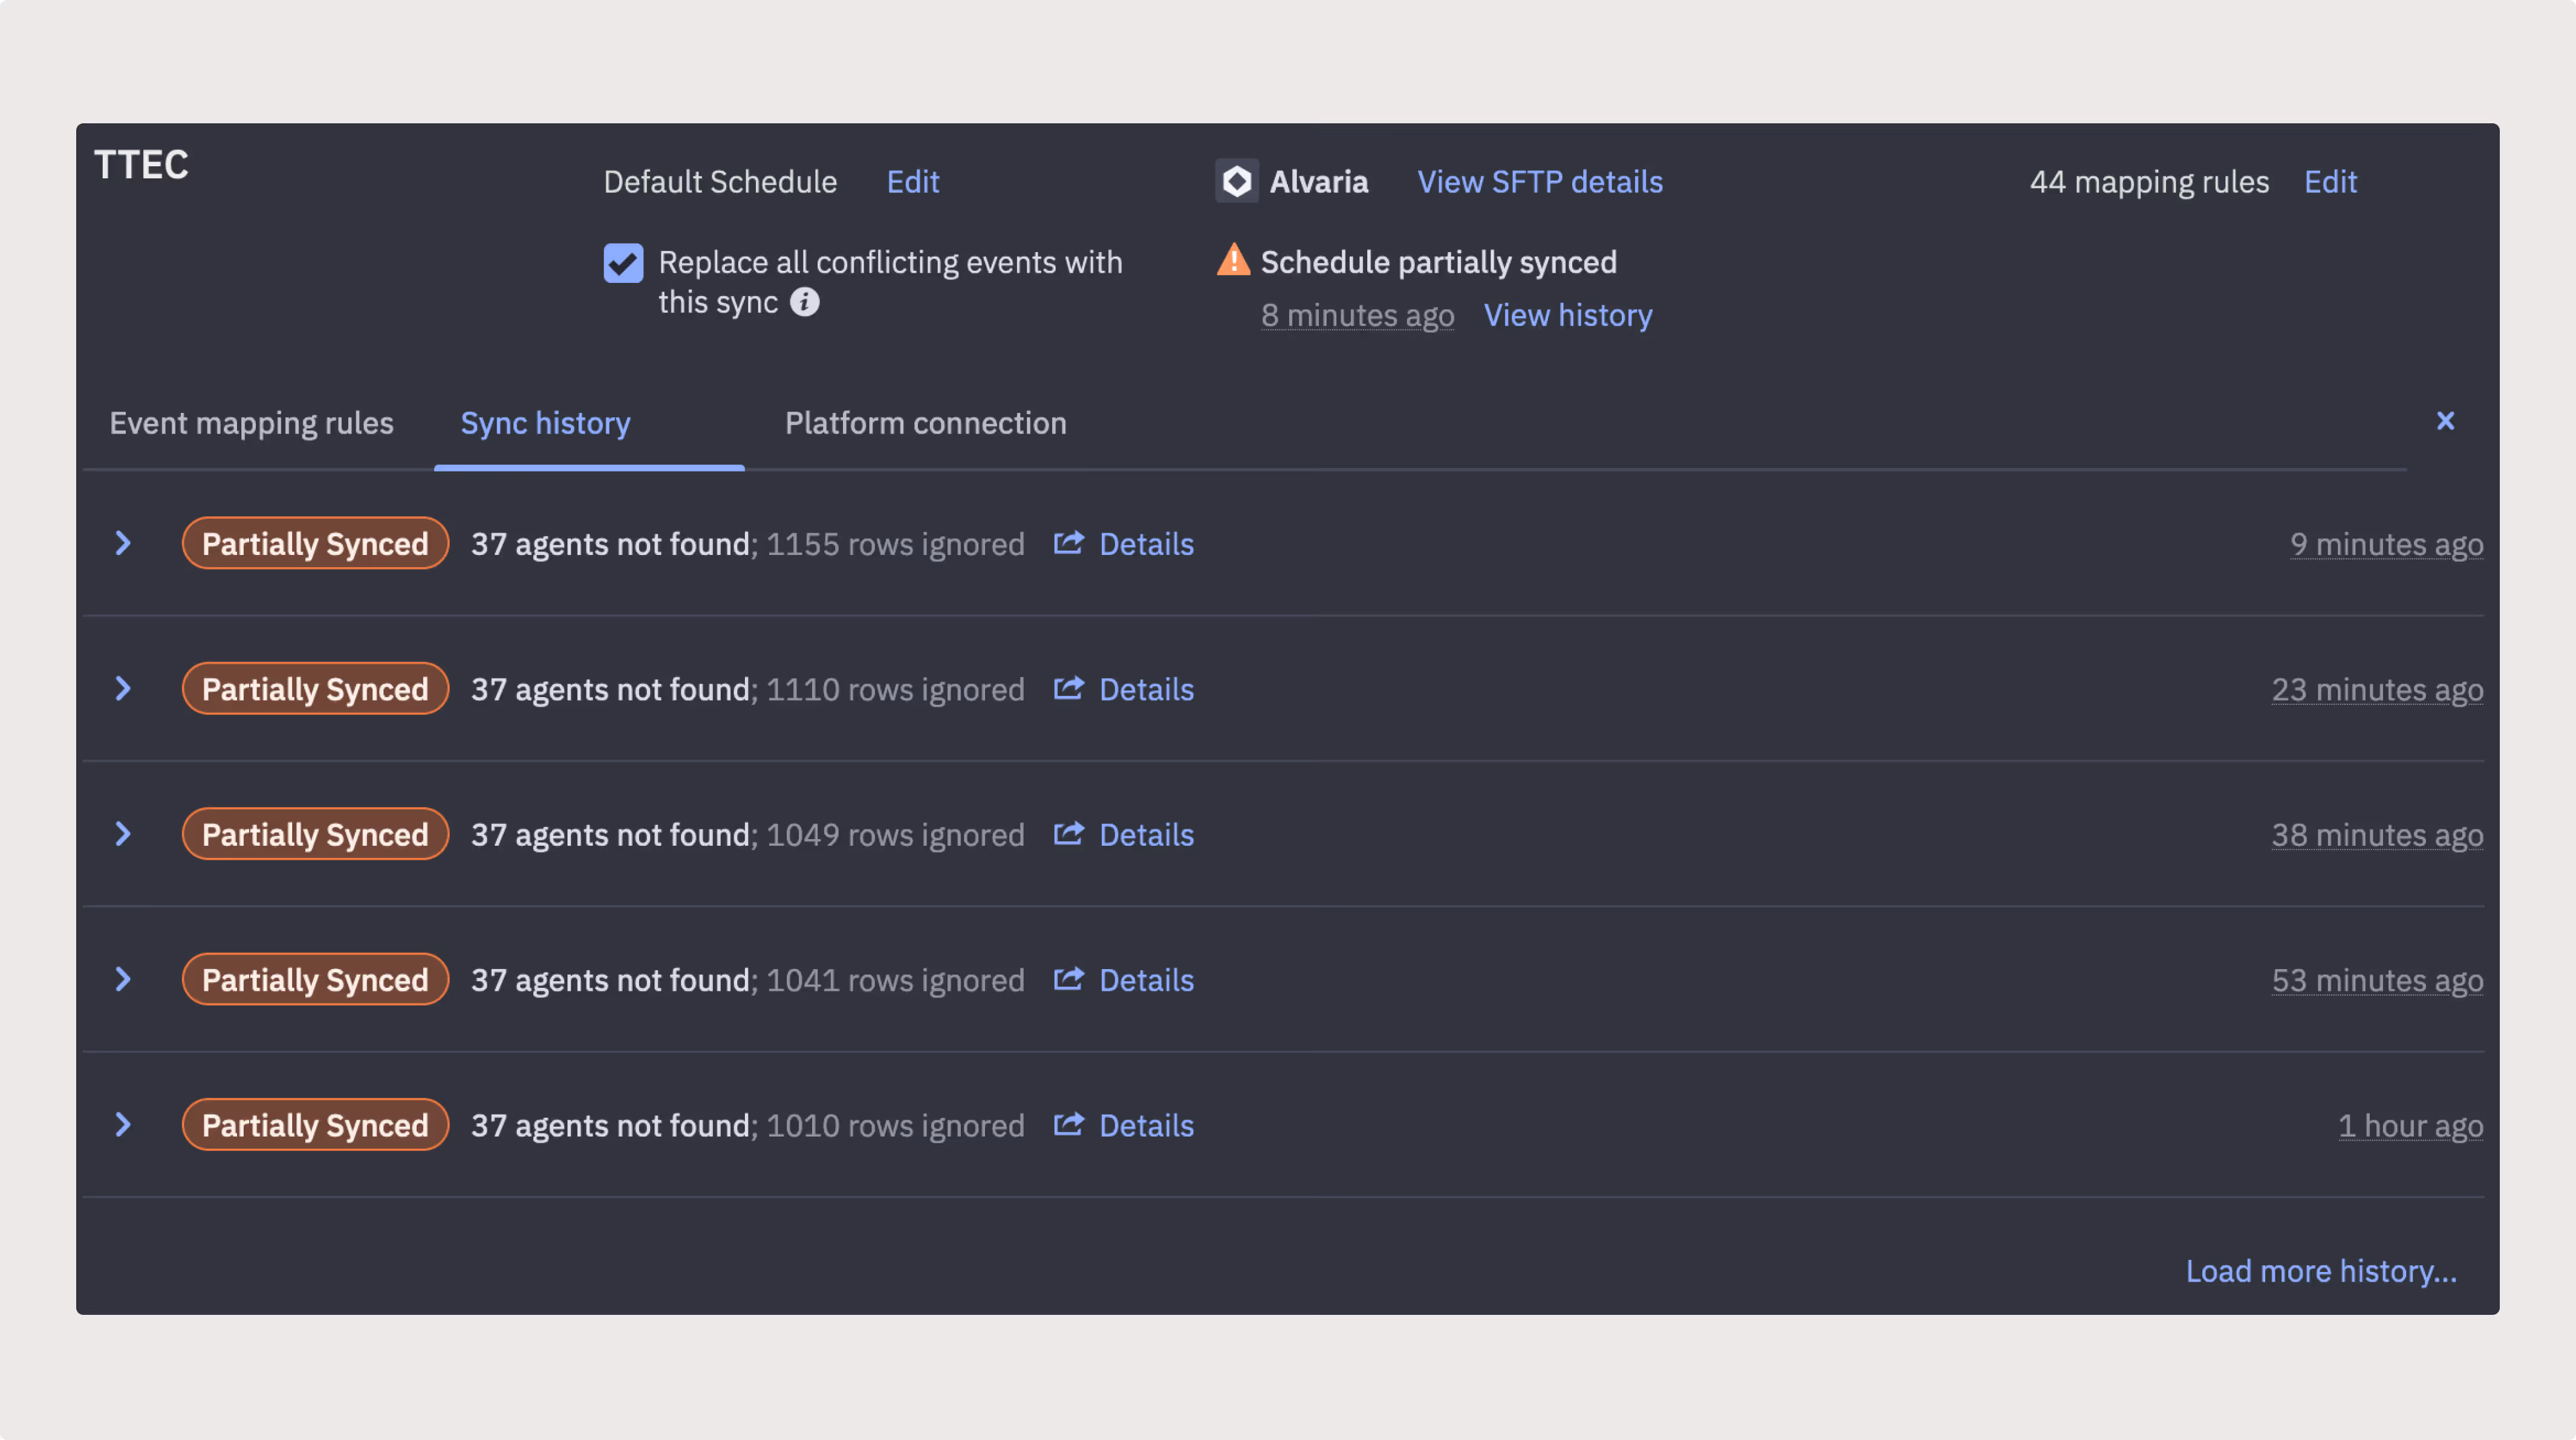Click the '8 minutes ago' timestamp

pos(1357,315)
